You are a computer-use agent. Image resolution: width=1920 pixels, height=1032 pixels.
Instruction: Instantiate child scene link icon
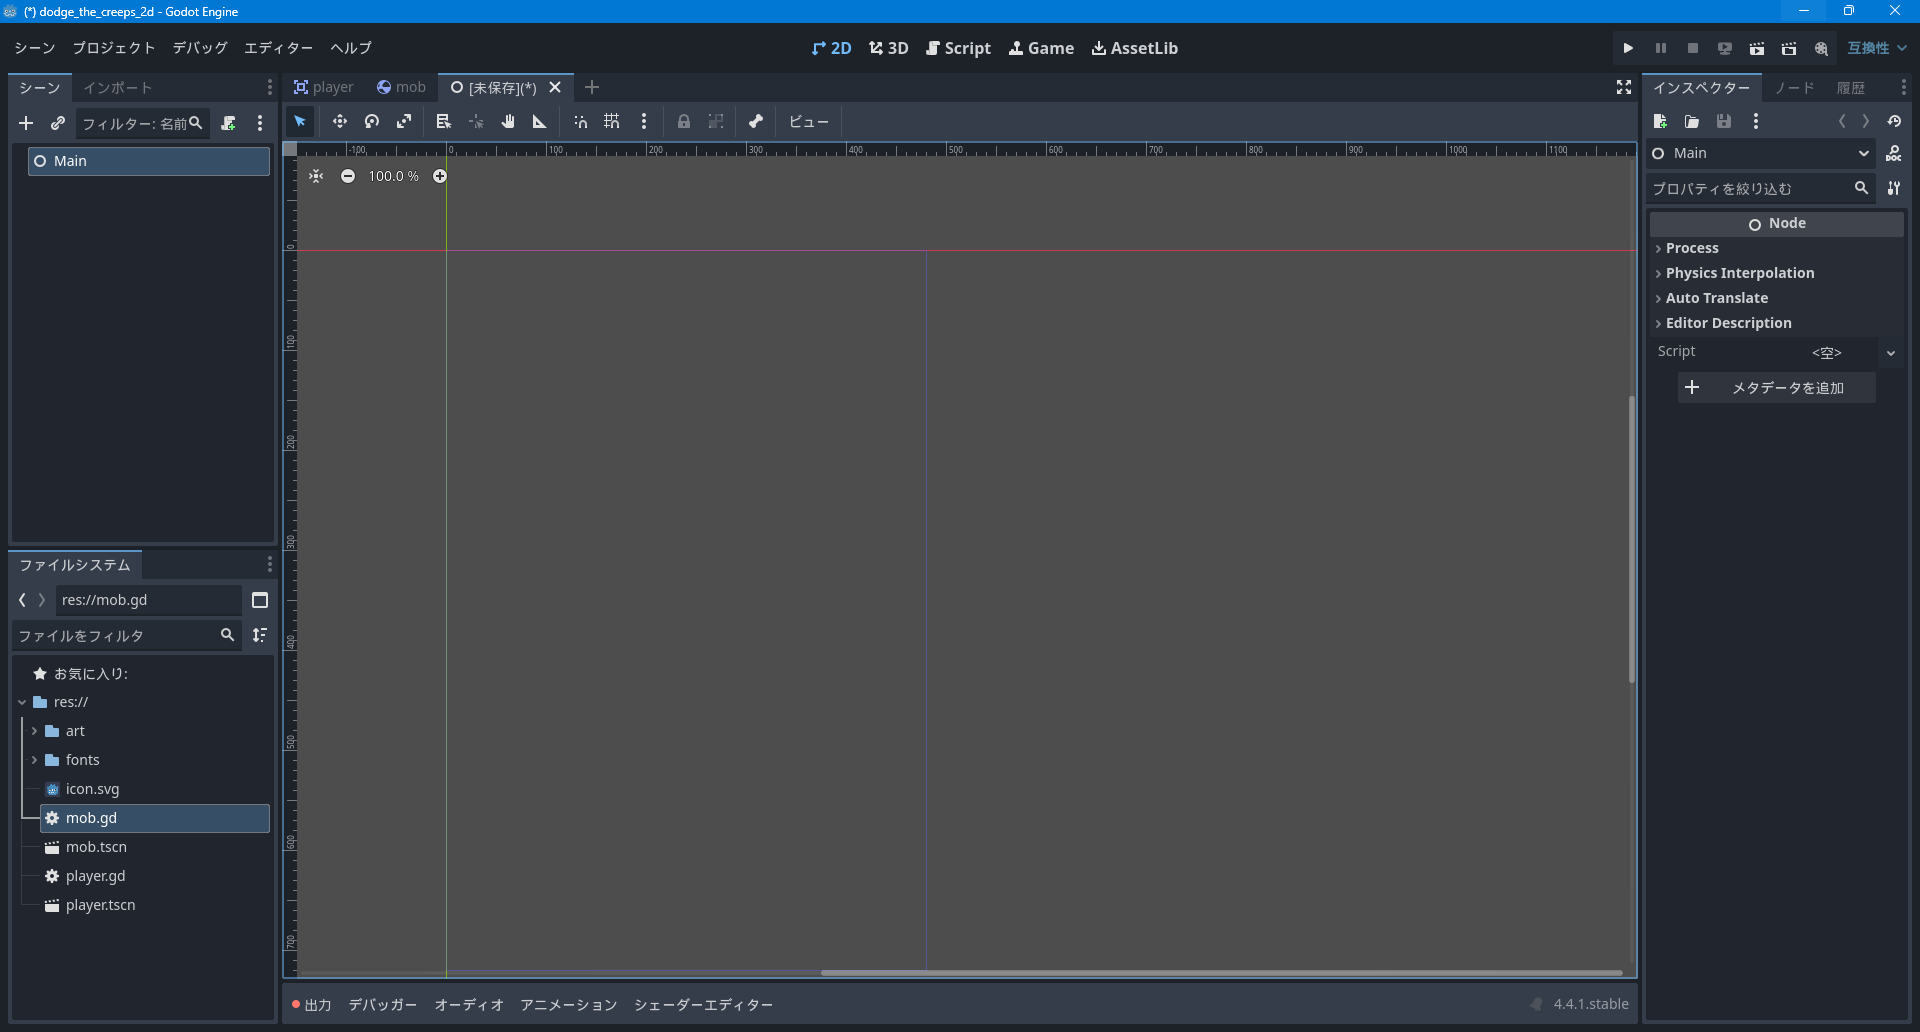[x=58, y=123]
